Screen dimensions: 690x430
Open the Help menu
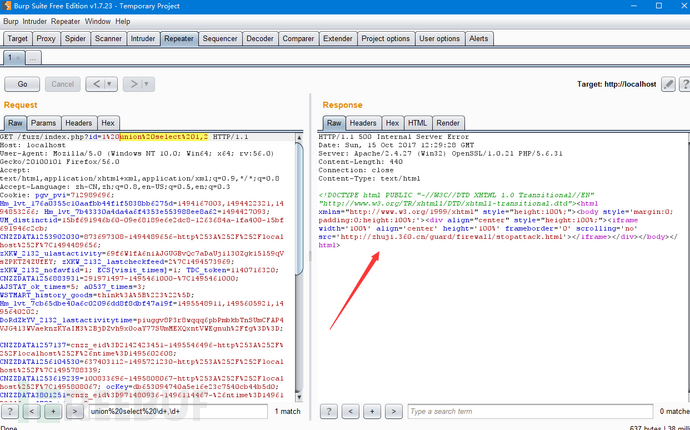pos(123,21)
